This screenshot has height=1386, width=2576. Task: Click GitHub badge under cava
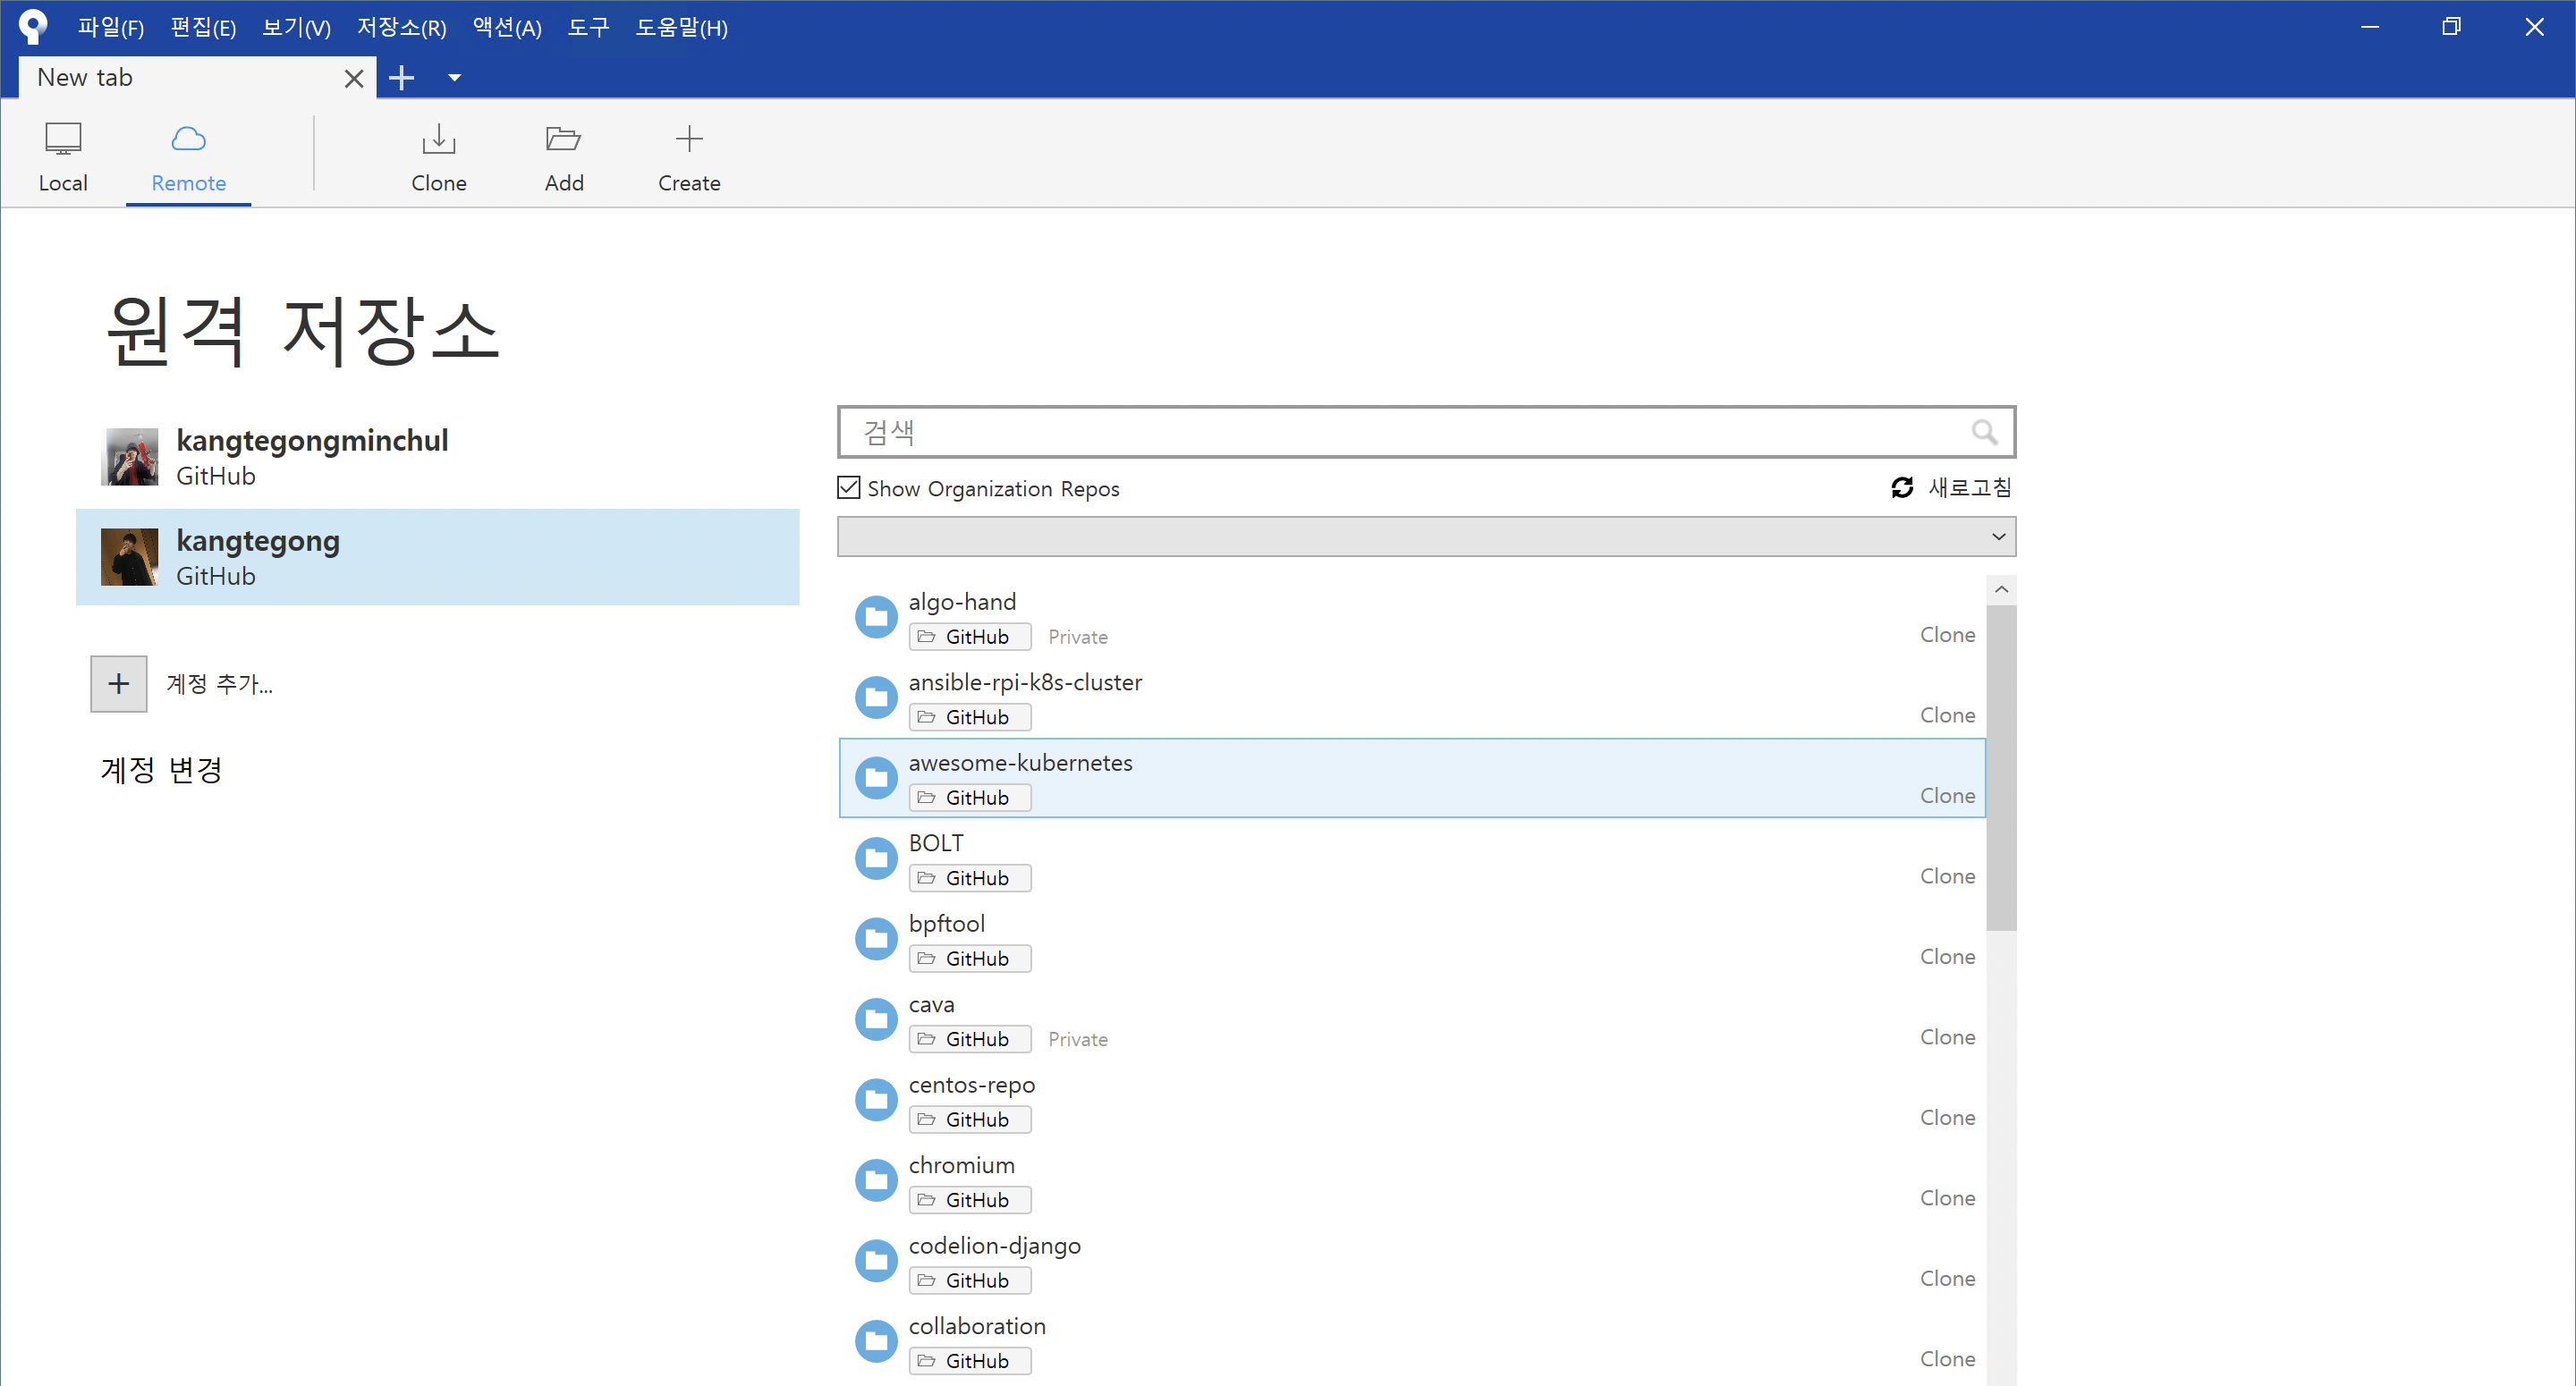[970, 1039]
